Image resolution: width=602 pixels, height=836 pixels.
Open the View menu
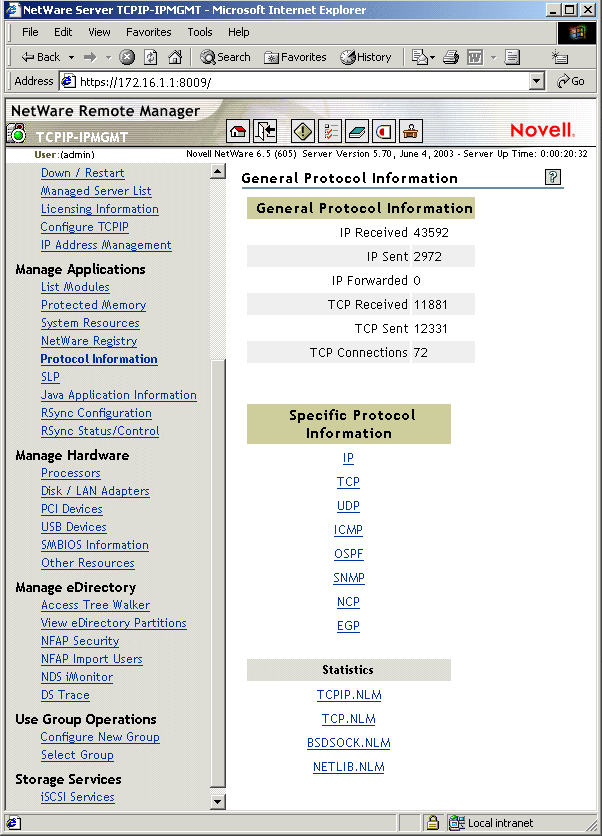(99, 32)
